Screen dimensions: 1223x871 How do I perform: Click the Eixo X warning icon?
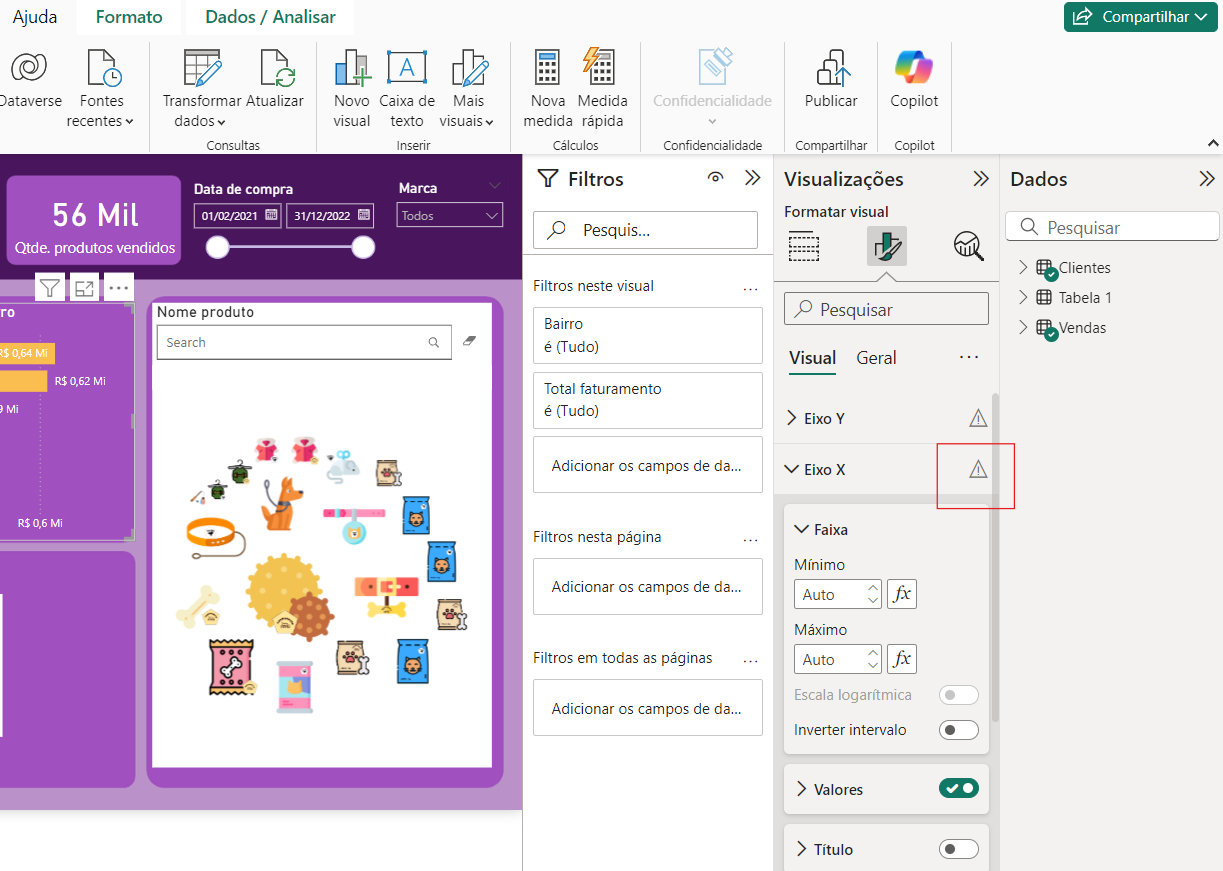[978, 469]
